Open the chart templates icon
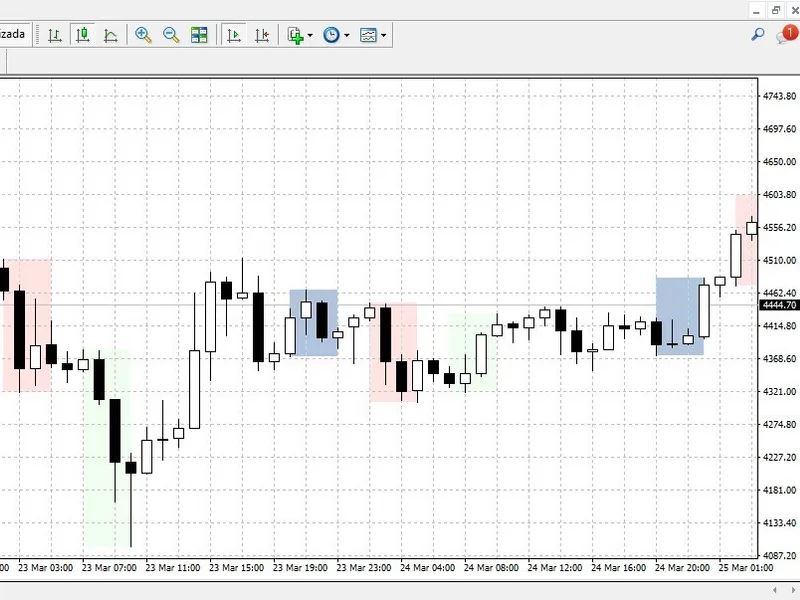 coord(368,35)
